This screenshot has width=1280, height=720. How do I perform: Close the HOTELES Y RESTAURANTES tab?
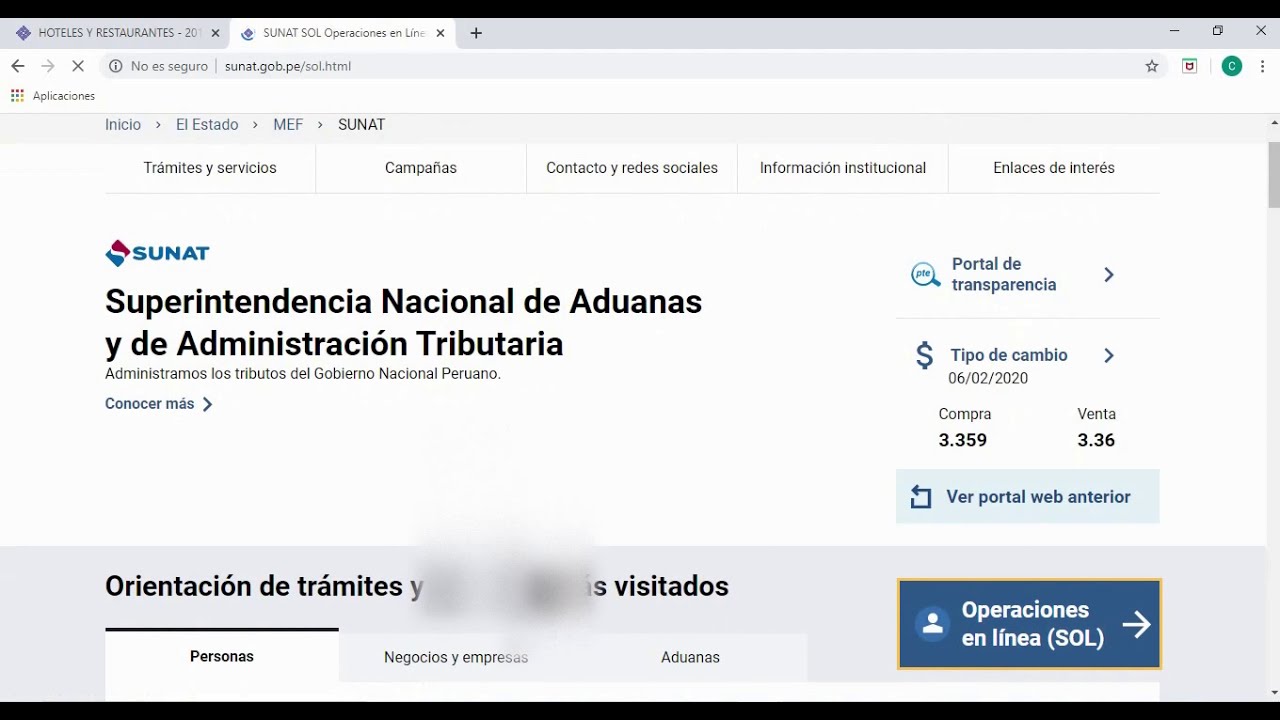point(215,33)
